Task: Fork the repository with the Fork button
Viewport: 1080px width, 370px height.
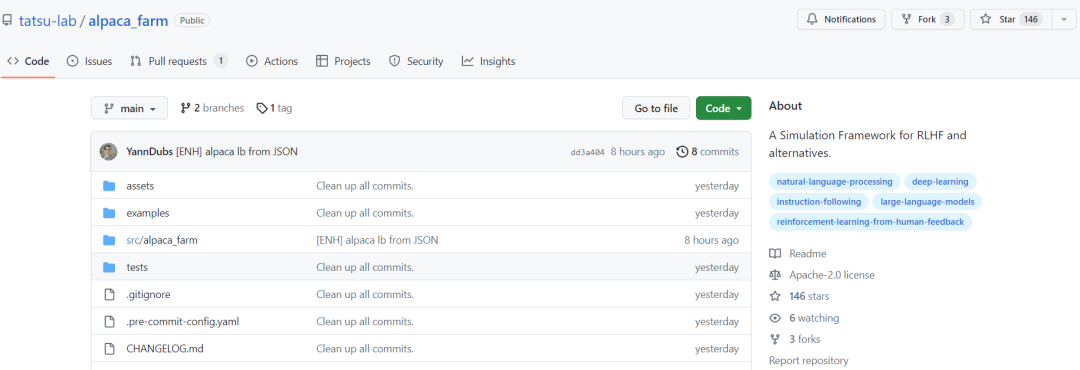Action: click(928, 19)
